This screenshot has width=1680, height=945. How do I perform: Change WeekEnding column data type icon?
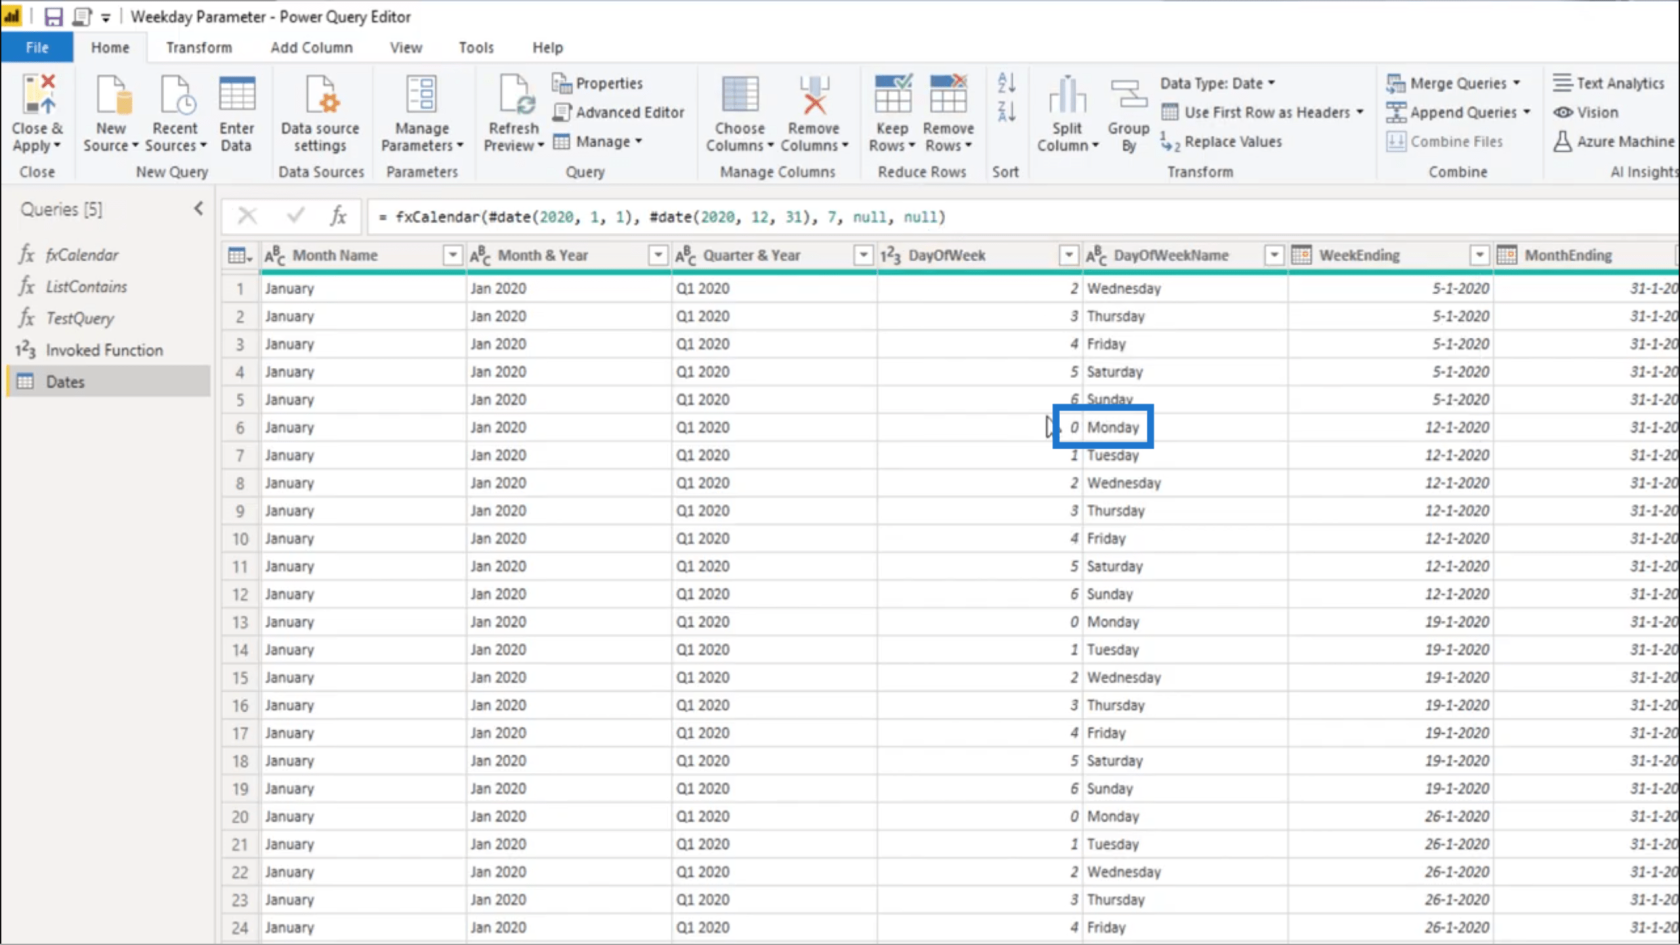[1301, 256]
